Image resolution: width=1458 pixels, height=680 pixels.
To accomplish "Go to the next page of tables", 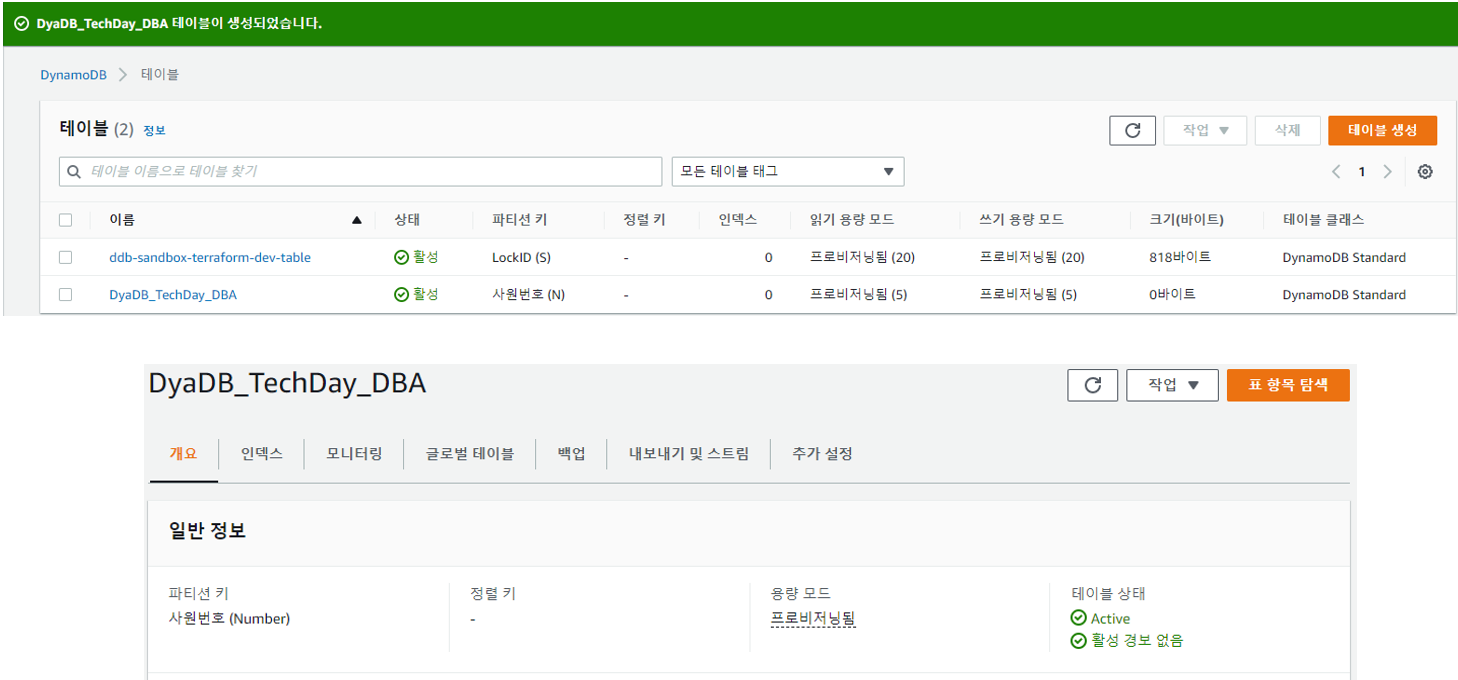I will [x=1387, y=171].
